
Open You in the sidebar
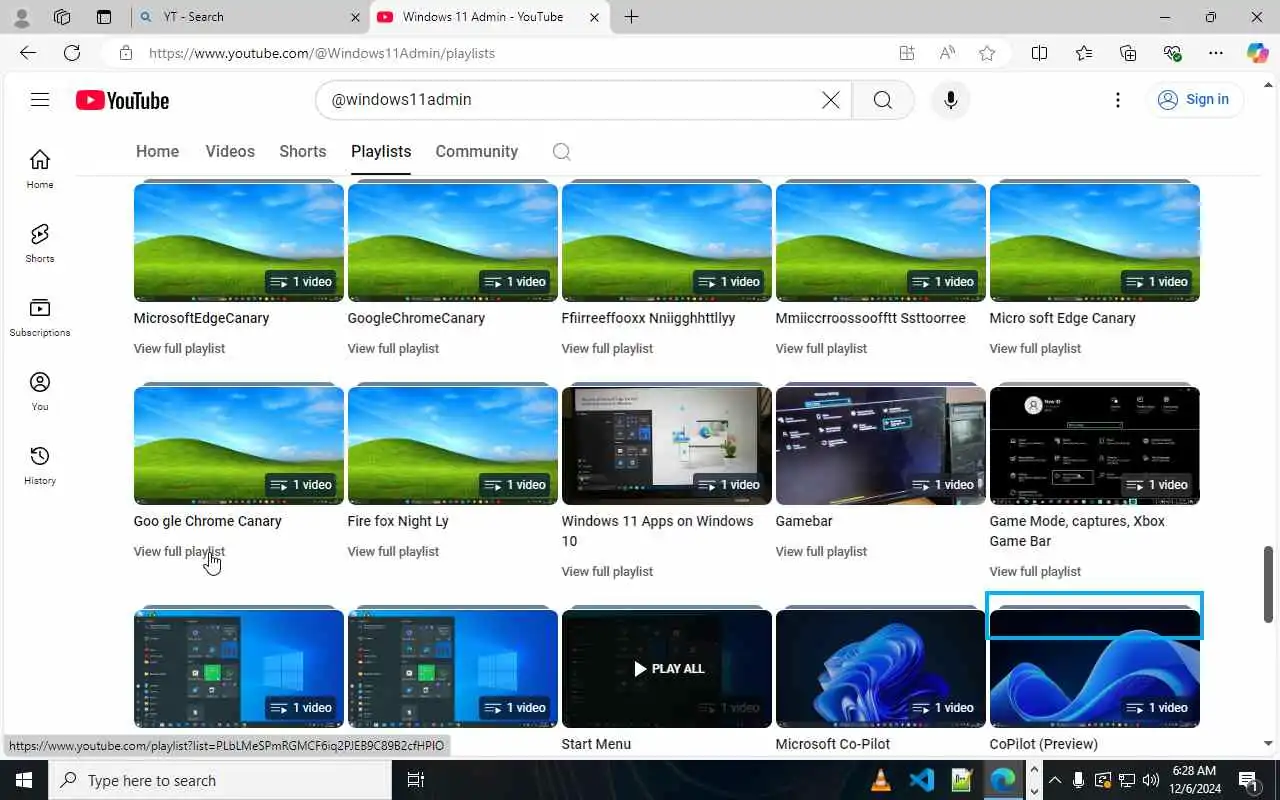40,391
